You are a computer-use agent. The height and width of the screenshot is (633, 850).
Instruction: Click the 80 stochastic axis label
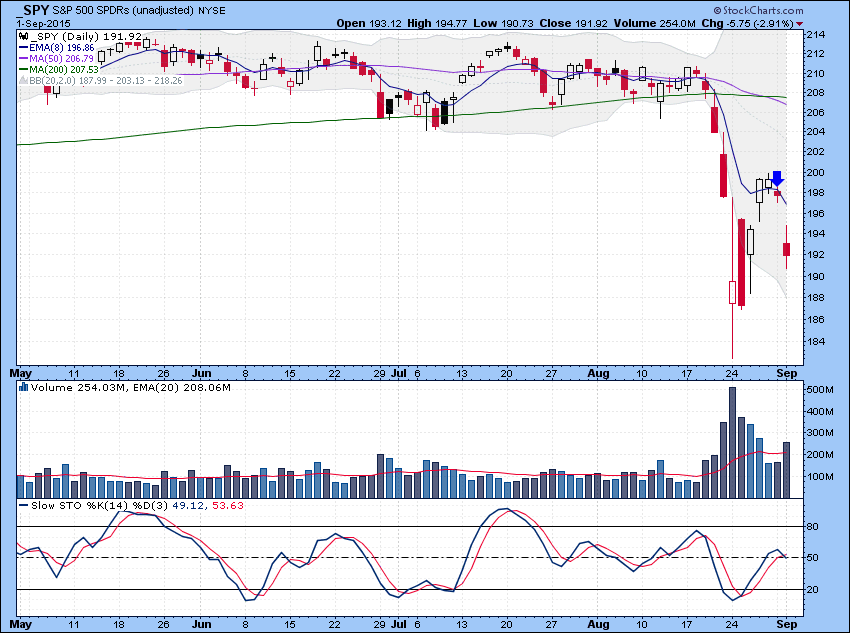(x=813, y=527)
